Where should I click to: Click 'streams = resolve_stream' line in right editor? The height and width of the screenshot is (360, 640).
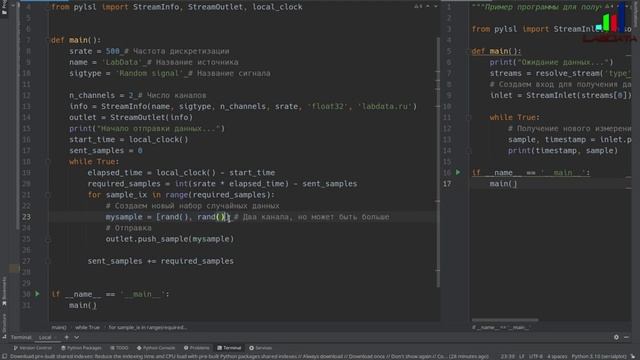pyautogui.click(x=561, y=73)
